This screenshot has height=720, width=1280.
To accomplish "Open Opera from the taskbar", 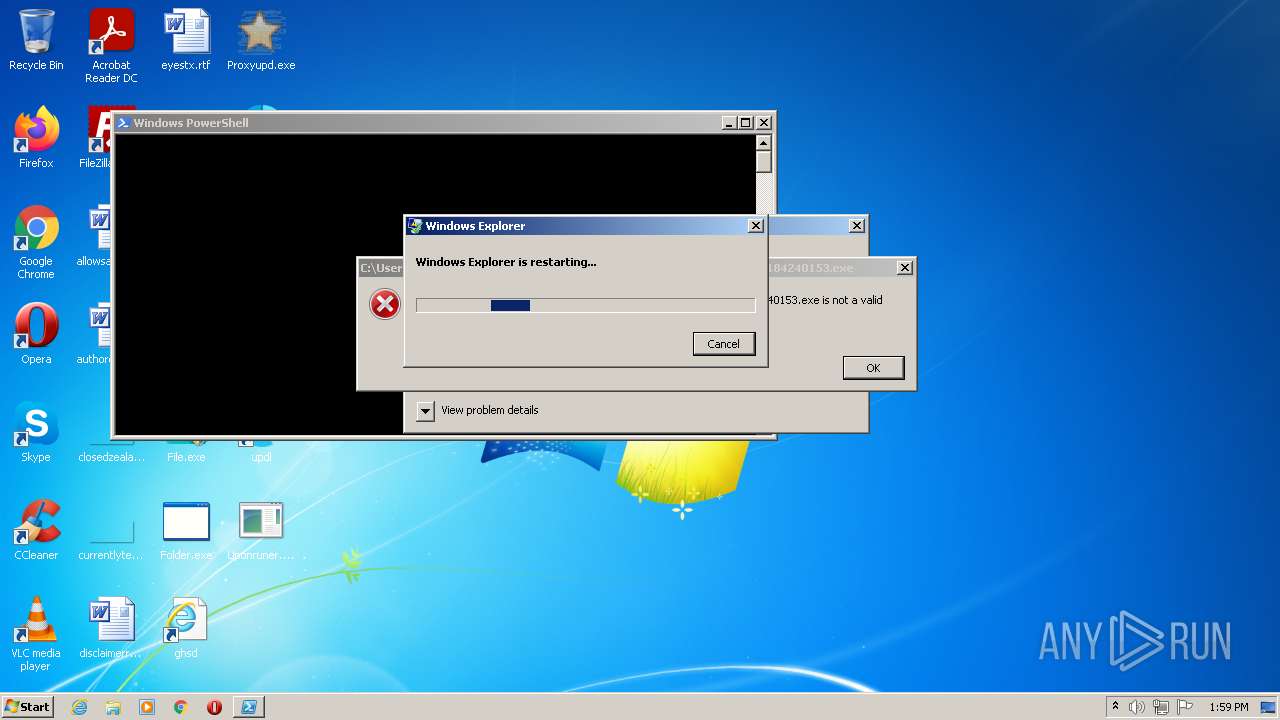I will tap(214, 707).
